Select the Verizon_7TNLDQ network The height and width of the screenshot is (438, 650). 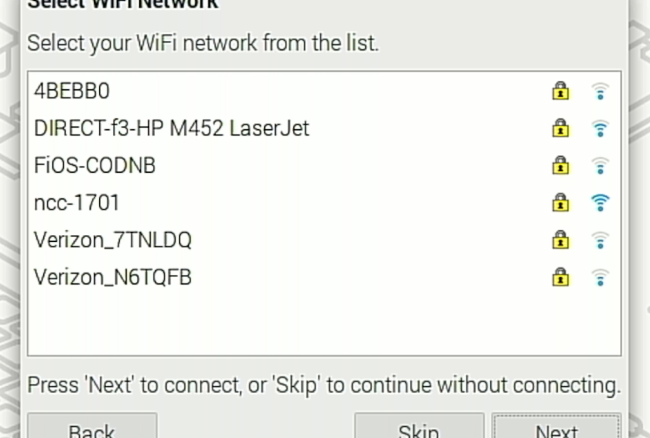click(x=324, y=240)
